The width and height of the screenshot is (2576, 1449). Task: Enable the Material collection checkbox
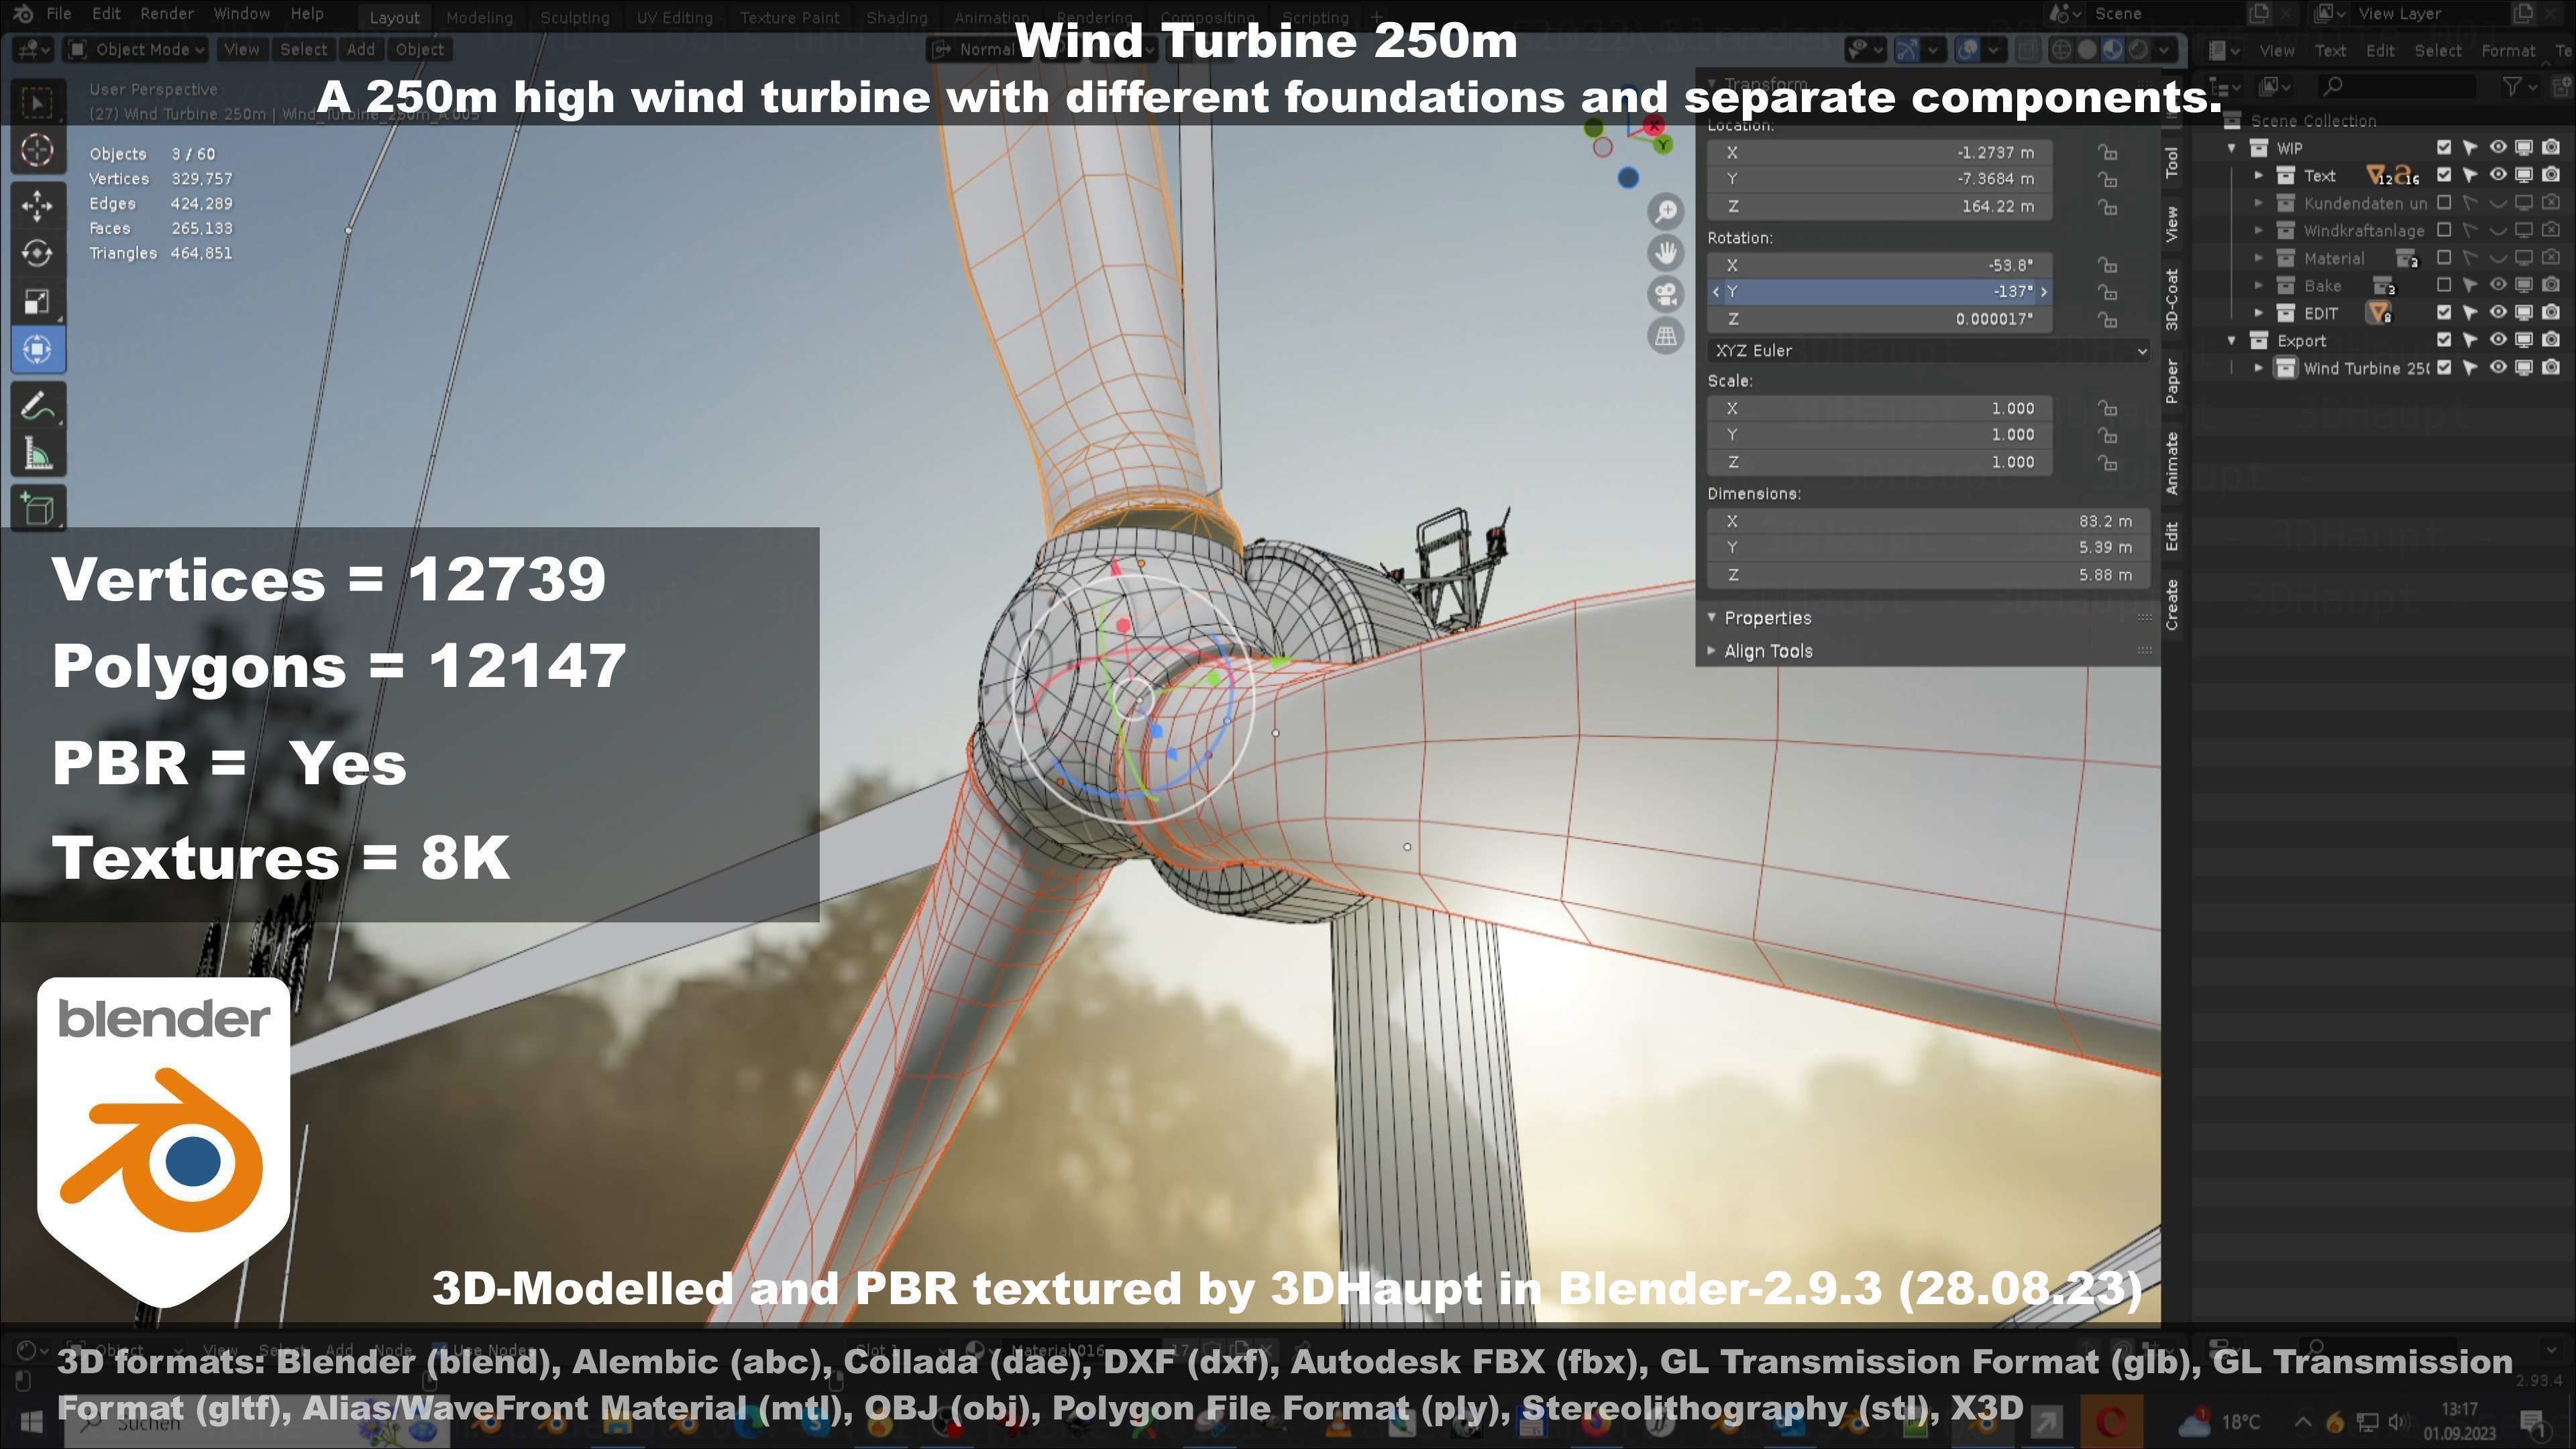click(2443, 259)
